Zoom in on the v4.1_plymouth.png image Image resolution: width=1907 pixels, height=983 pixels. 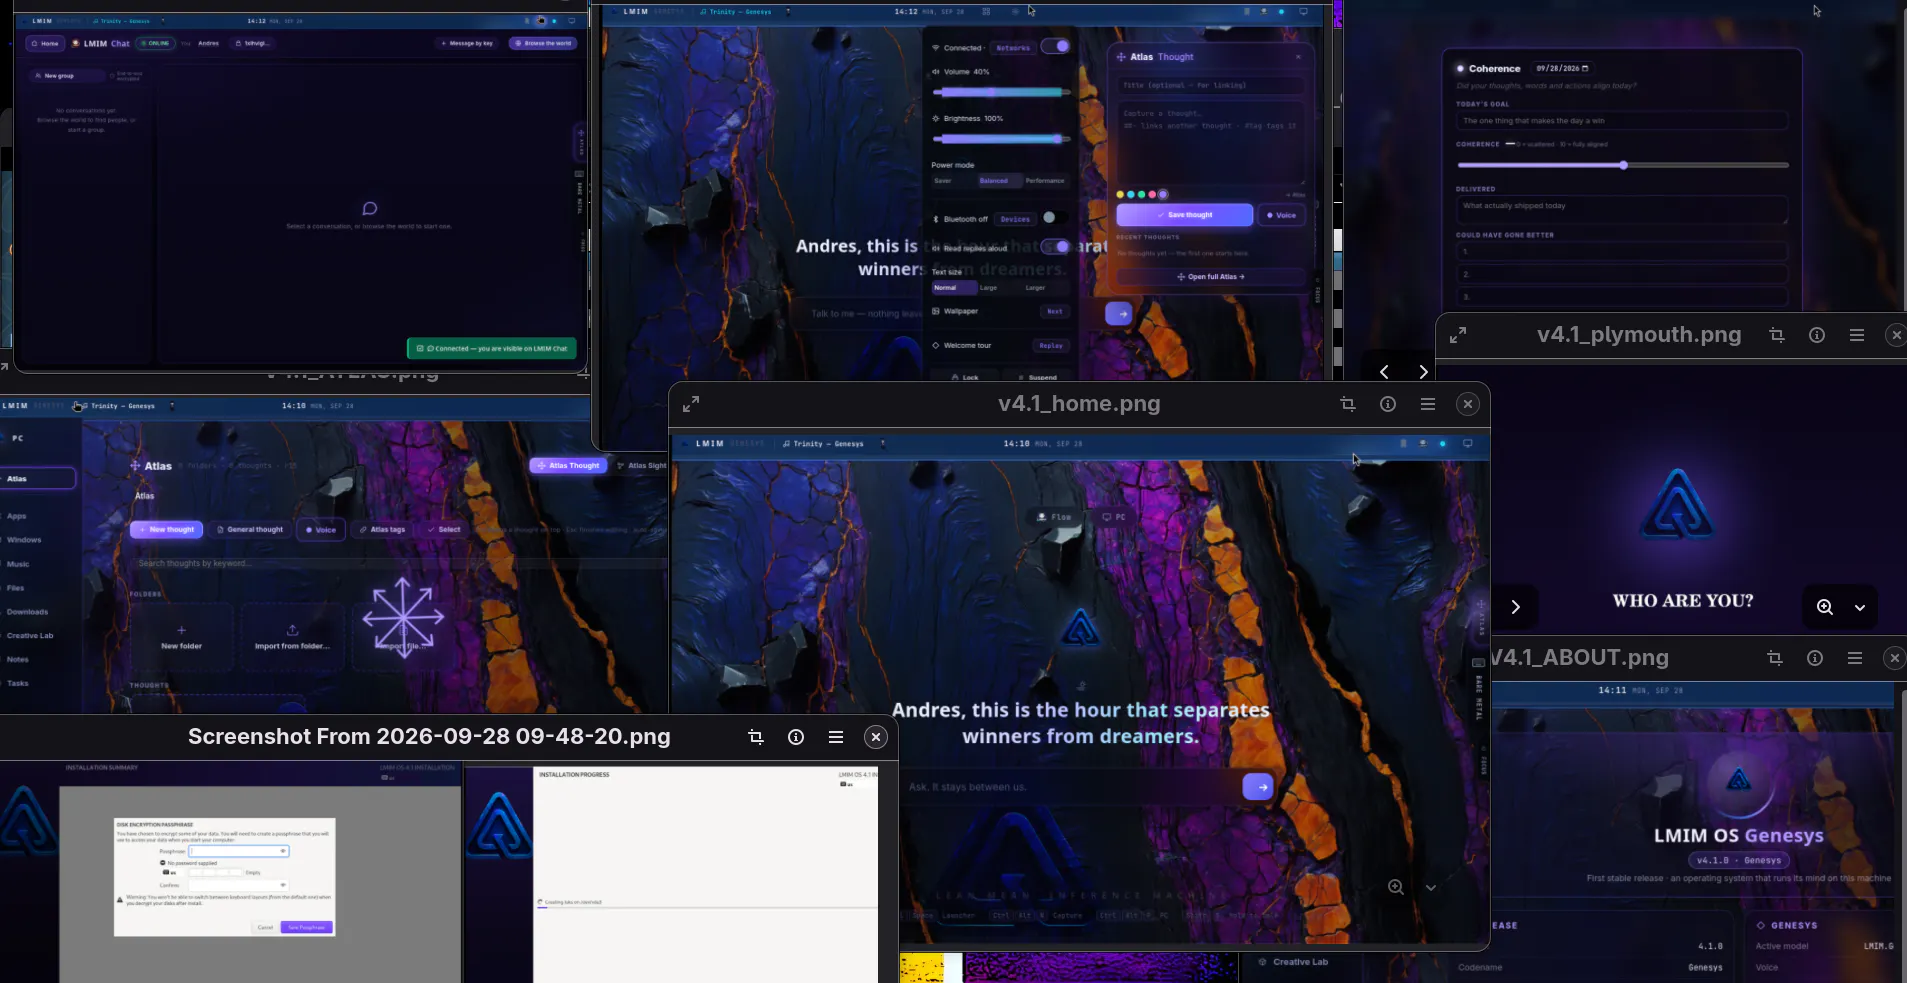[1825, 607]
